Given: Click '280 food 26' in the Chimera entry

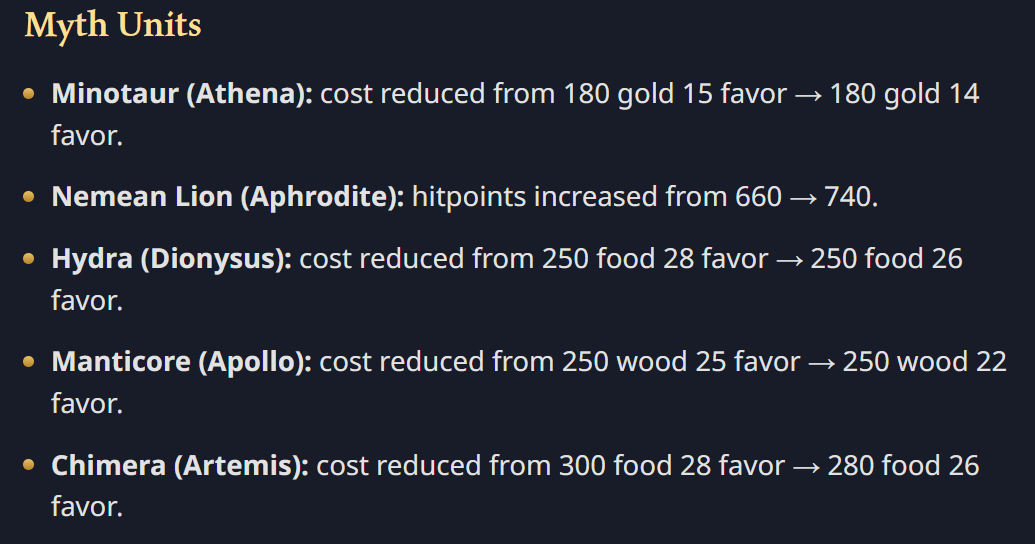Looking at the screenshot, I should pyautogui.click(x=903, y=465).
